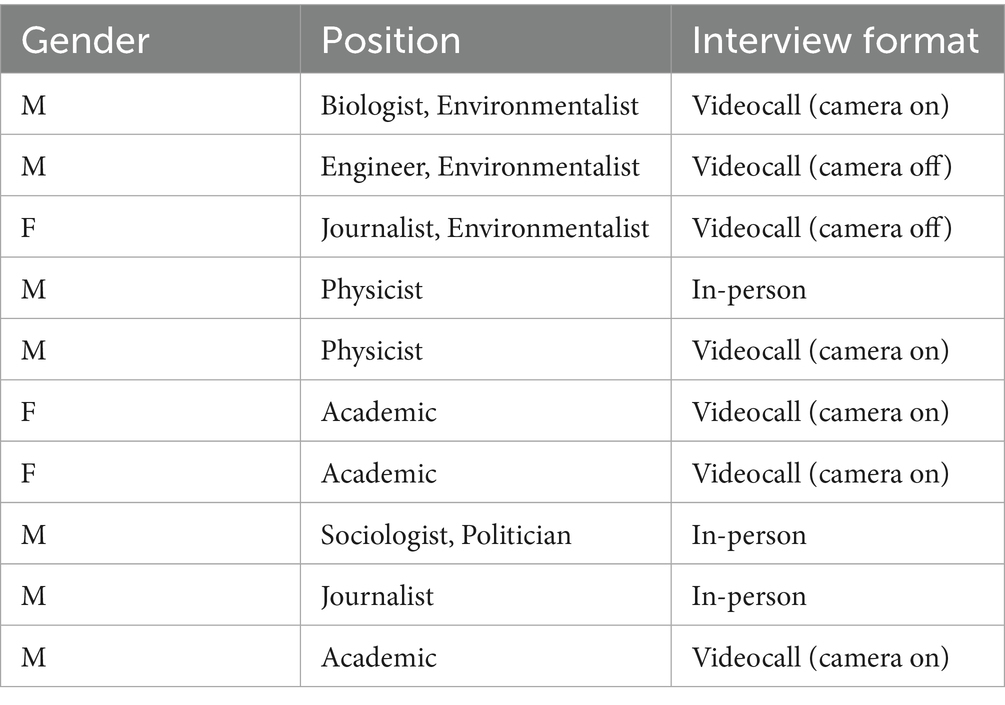The height and width of the screenshot is (705, 1005).
Task: Select the interview format for the Biologist row
Action: point(820,105)
